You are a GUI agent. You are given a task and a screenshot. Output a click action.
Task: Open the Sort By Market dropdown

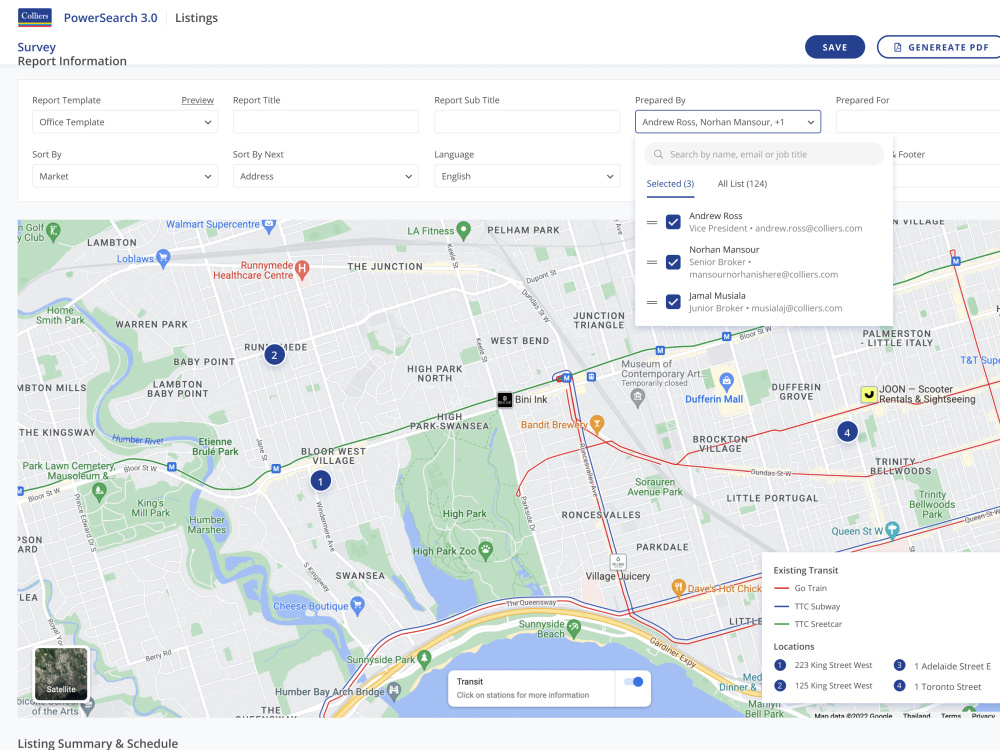click(x=125, y=176)
